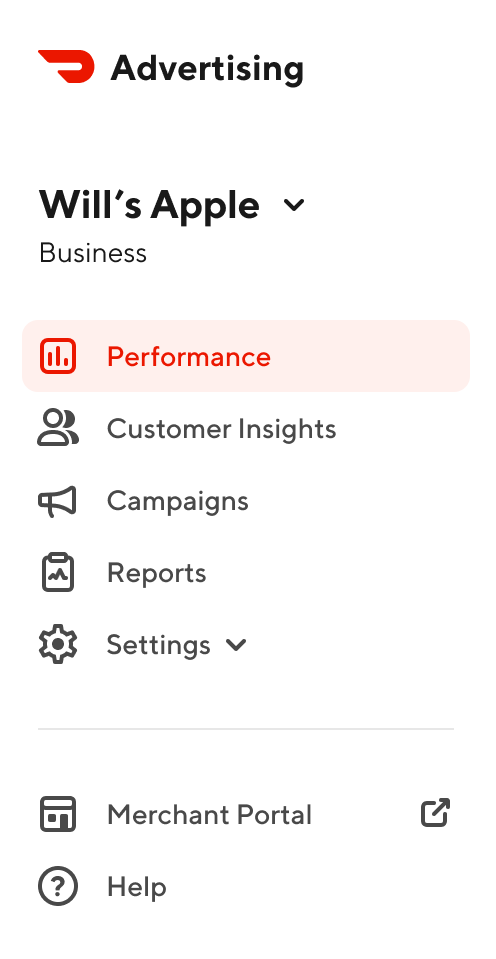Open the Reports text label
The image size is (496, 959).
tap(157, 573)
